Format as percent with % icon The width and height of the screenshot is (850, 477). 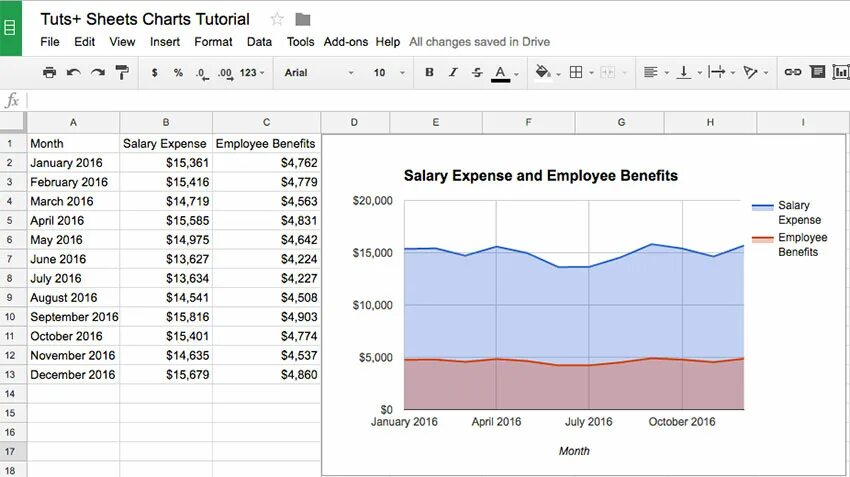point(178,72)
